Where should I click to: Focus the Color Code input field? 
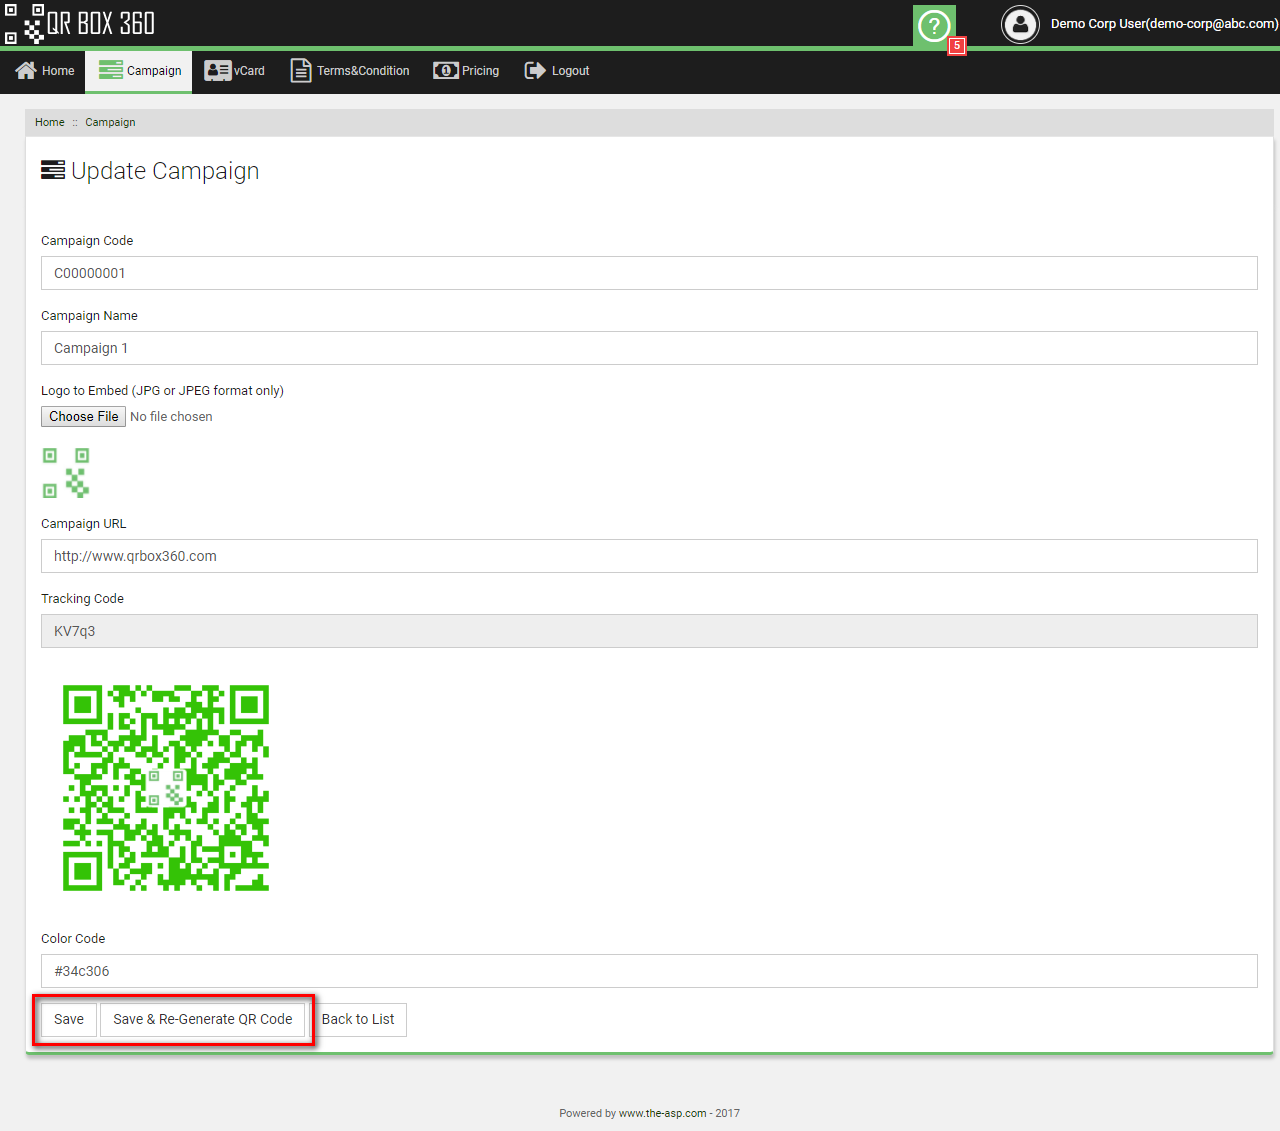[x=649, y=971]
